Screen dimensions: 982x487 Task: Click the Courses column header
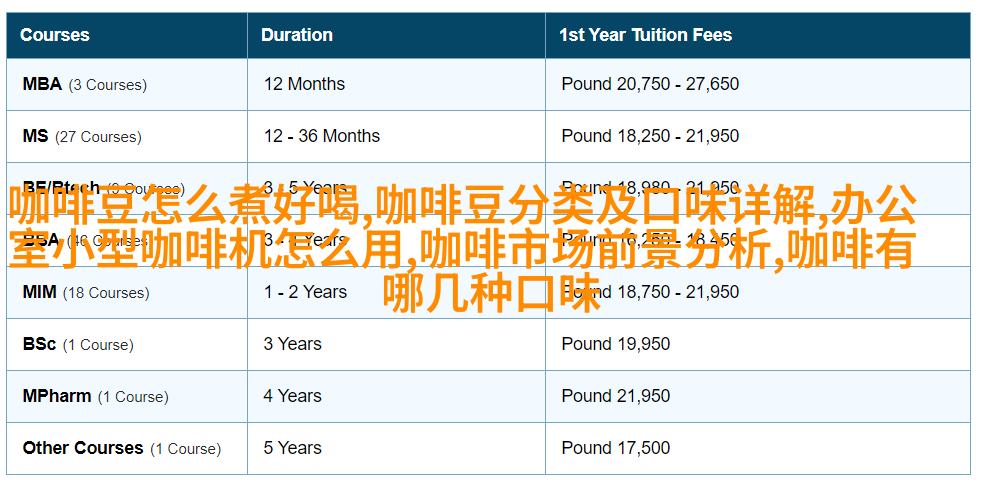tap(54, 35)
